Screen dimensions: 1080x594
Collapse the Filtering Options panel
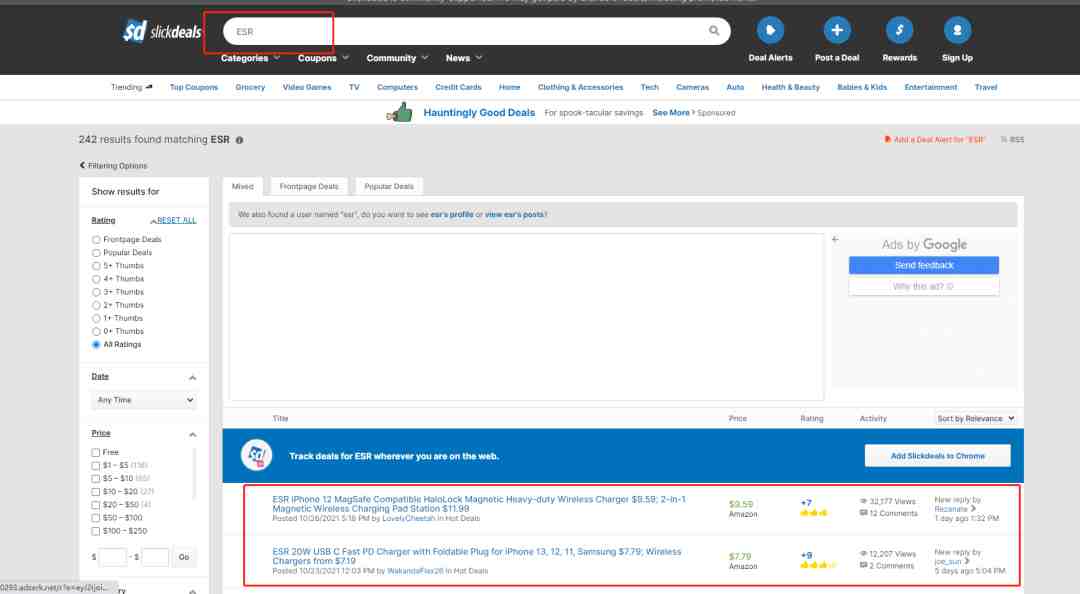pos(114,165)
